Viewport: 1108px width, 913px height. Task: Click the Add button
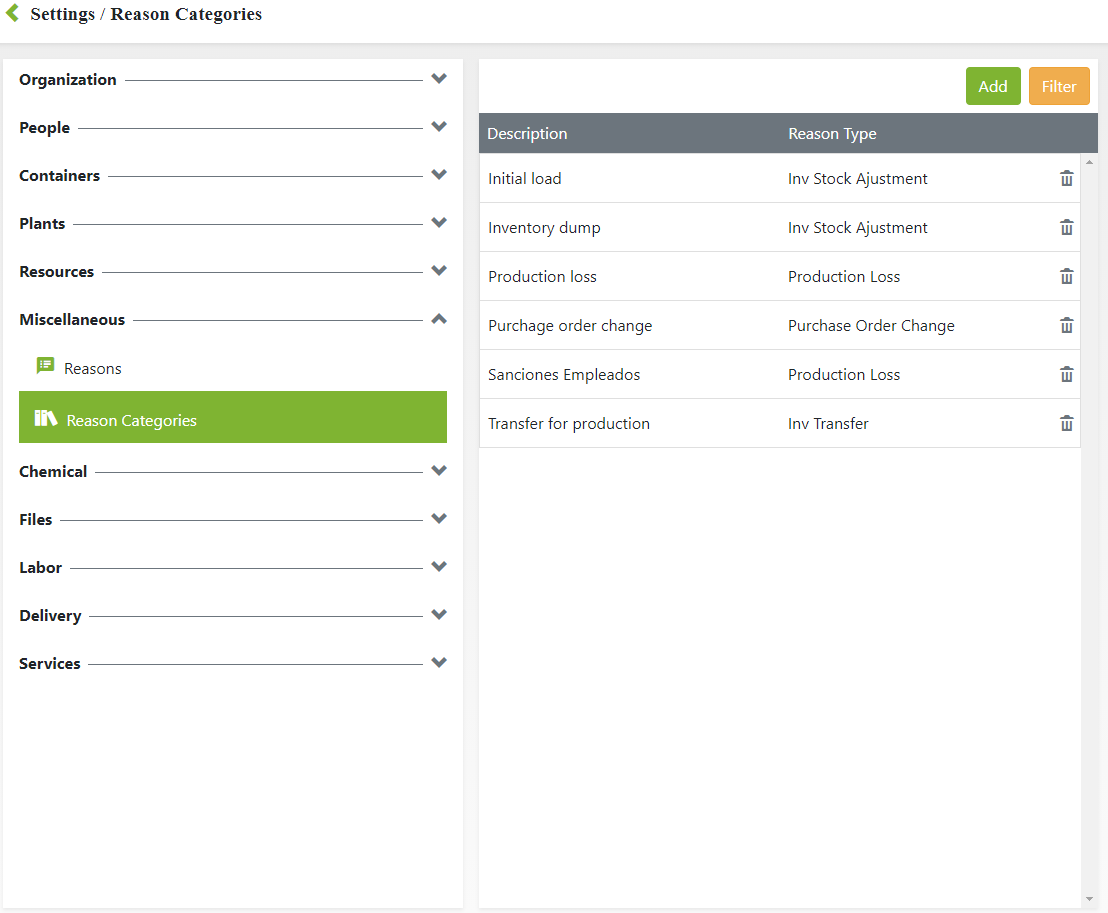click(993, 86)
